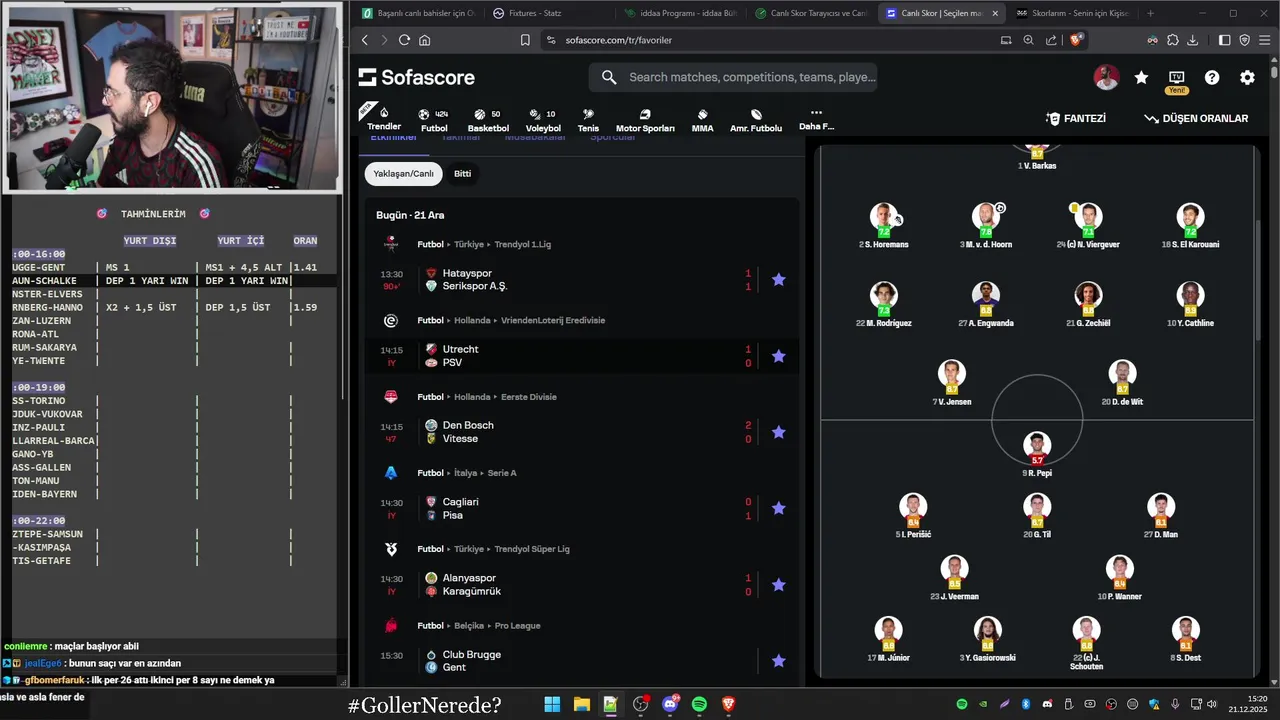Click the Search matches input field
The image size is (1280, 720).
[733, 77]
